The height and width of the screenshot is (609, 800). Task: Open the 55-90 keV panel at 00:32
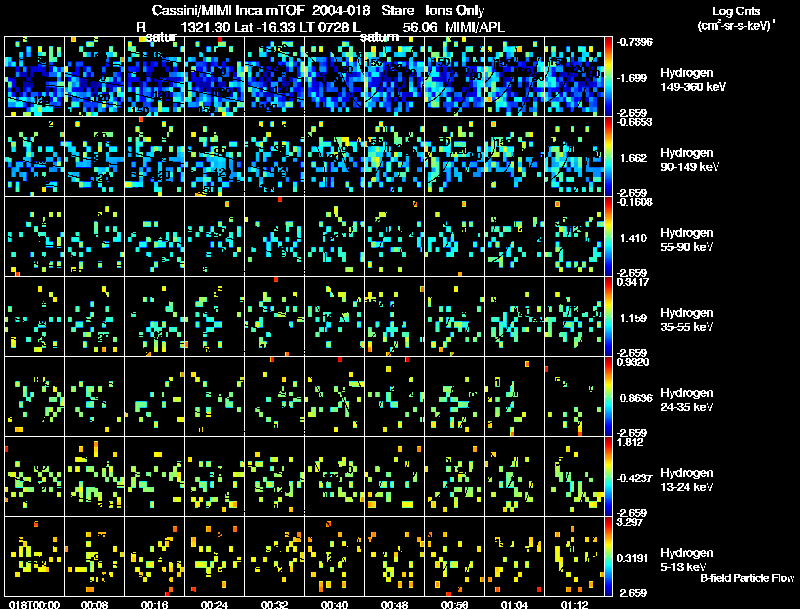(x=274, y=237)
